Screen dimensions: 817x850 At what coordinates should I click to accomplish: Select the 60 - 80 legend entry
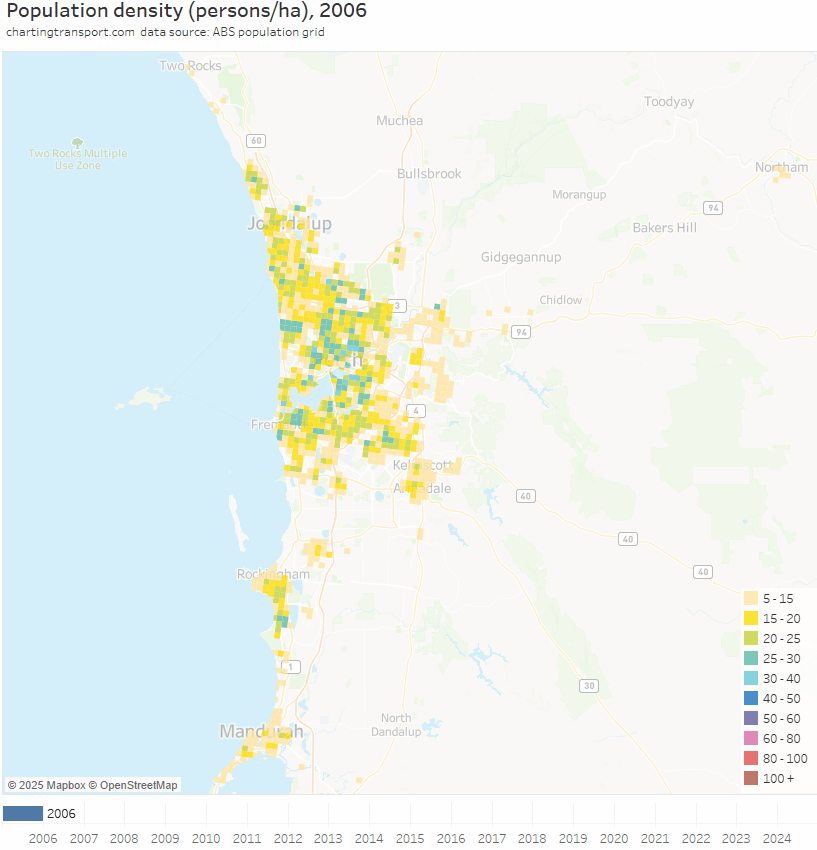[750, 738]
